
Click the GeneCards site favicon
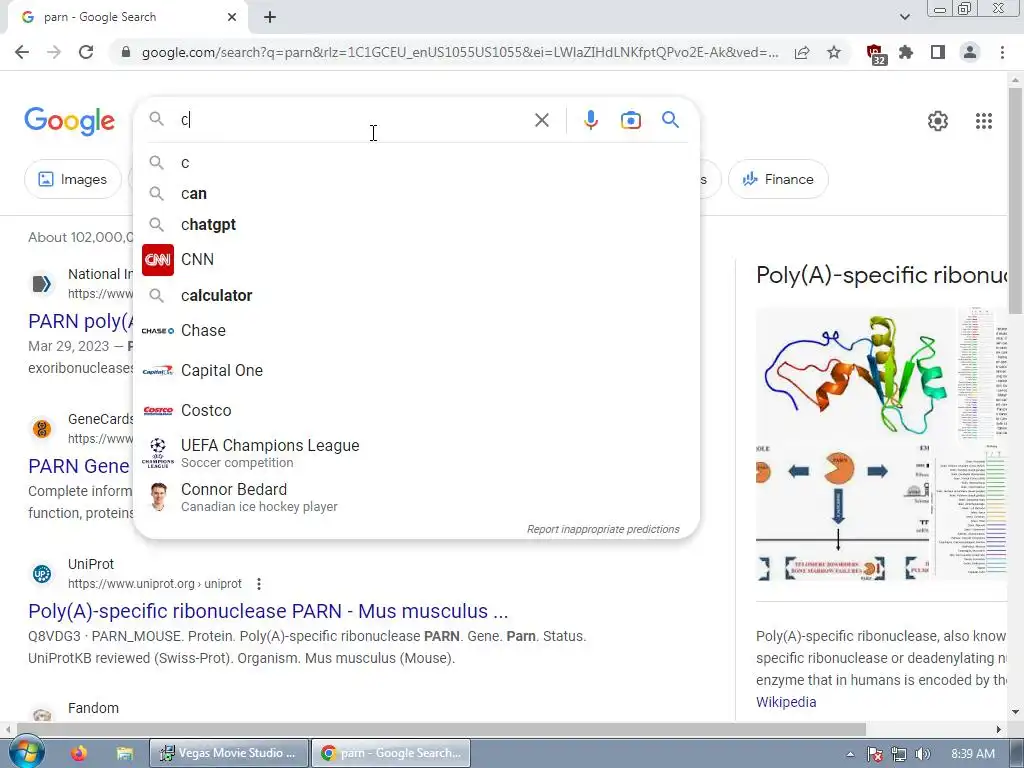coord(42,429)
